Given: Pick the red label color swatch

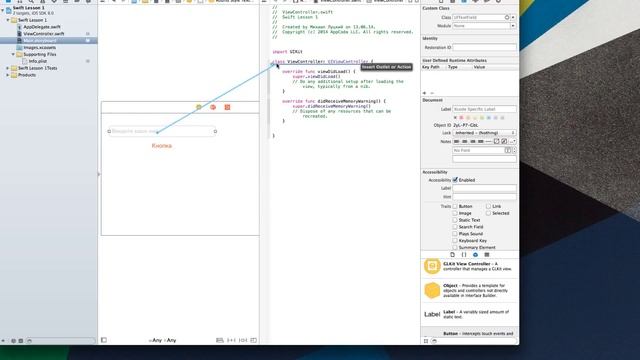Looking at the screenshot, I should 461,118.
